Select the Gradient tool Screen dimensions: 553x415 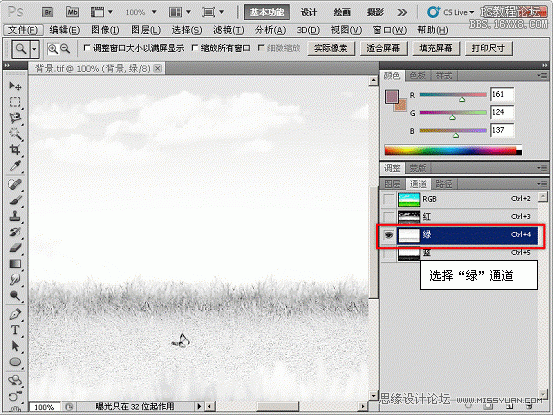point(15,264)
